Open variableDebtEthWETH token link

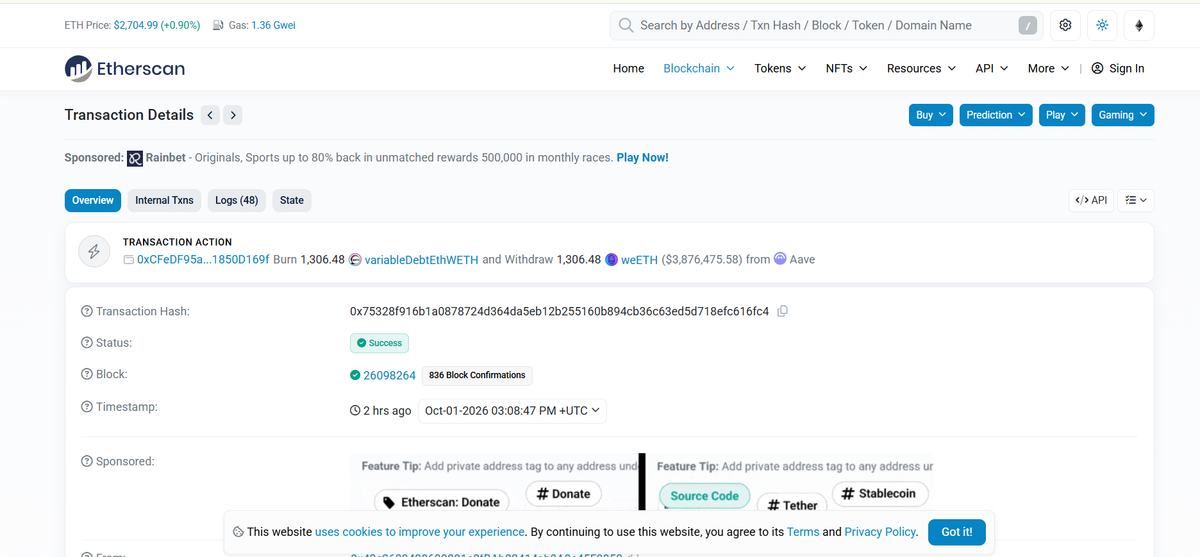pos(421,260)
